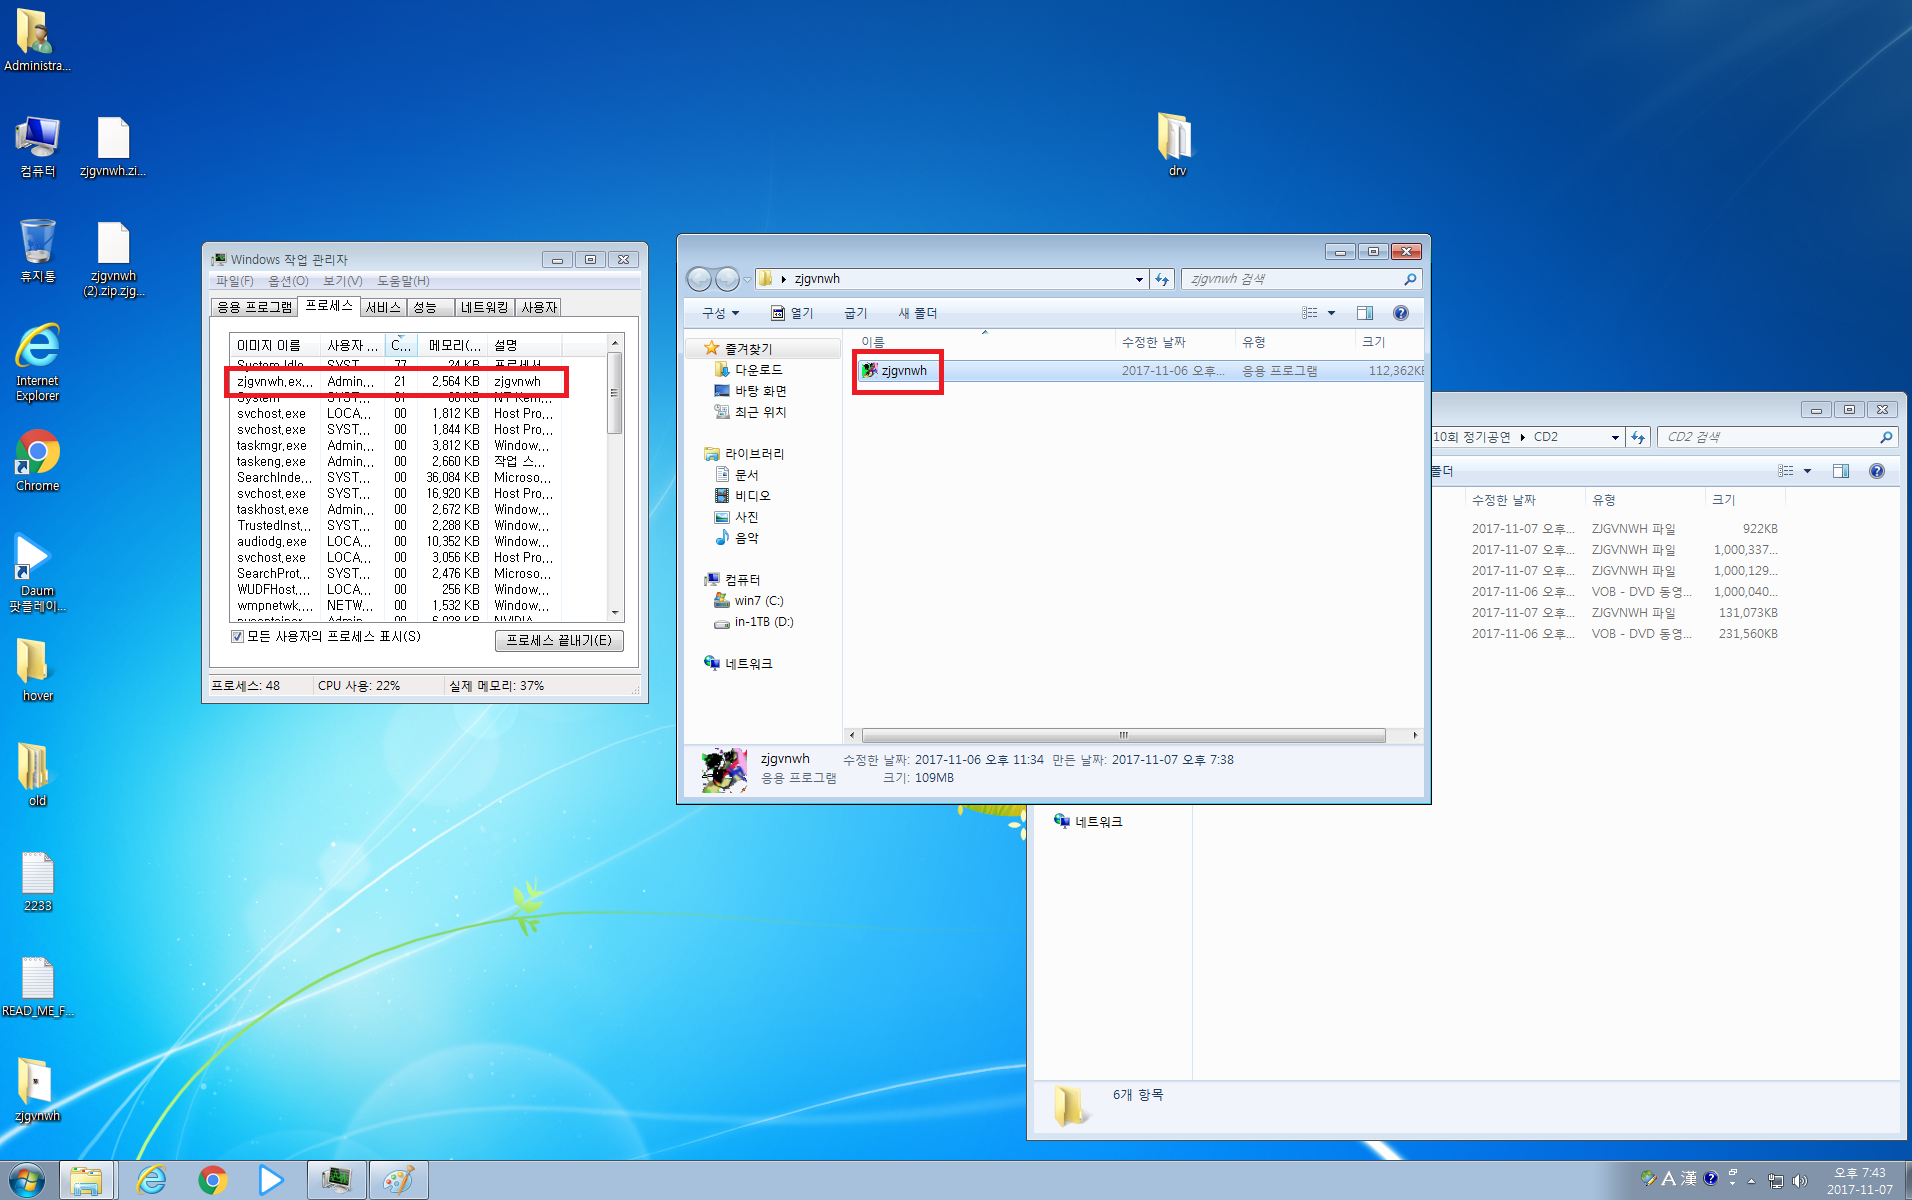This screenshot has width=1912, height=1200.
Task: Launch Chrome from desktop shortcut
Action: (37, 461)
